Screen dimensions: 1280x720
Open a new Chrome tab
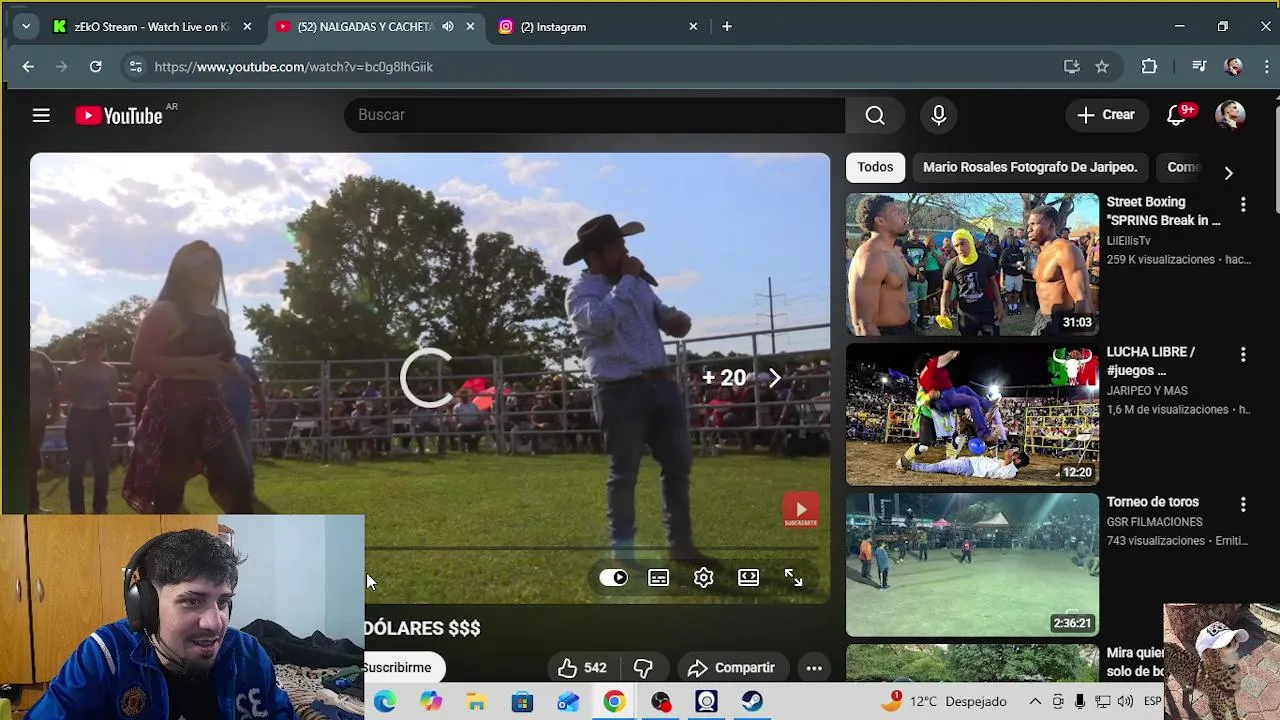click(727, 27)
